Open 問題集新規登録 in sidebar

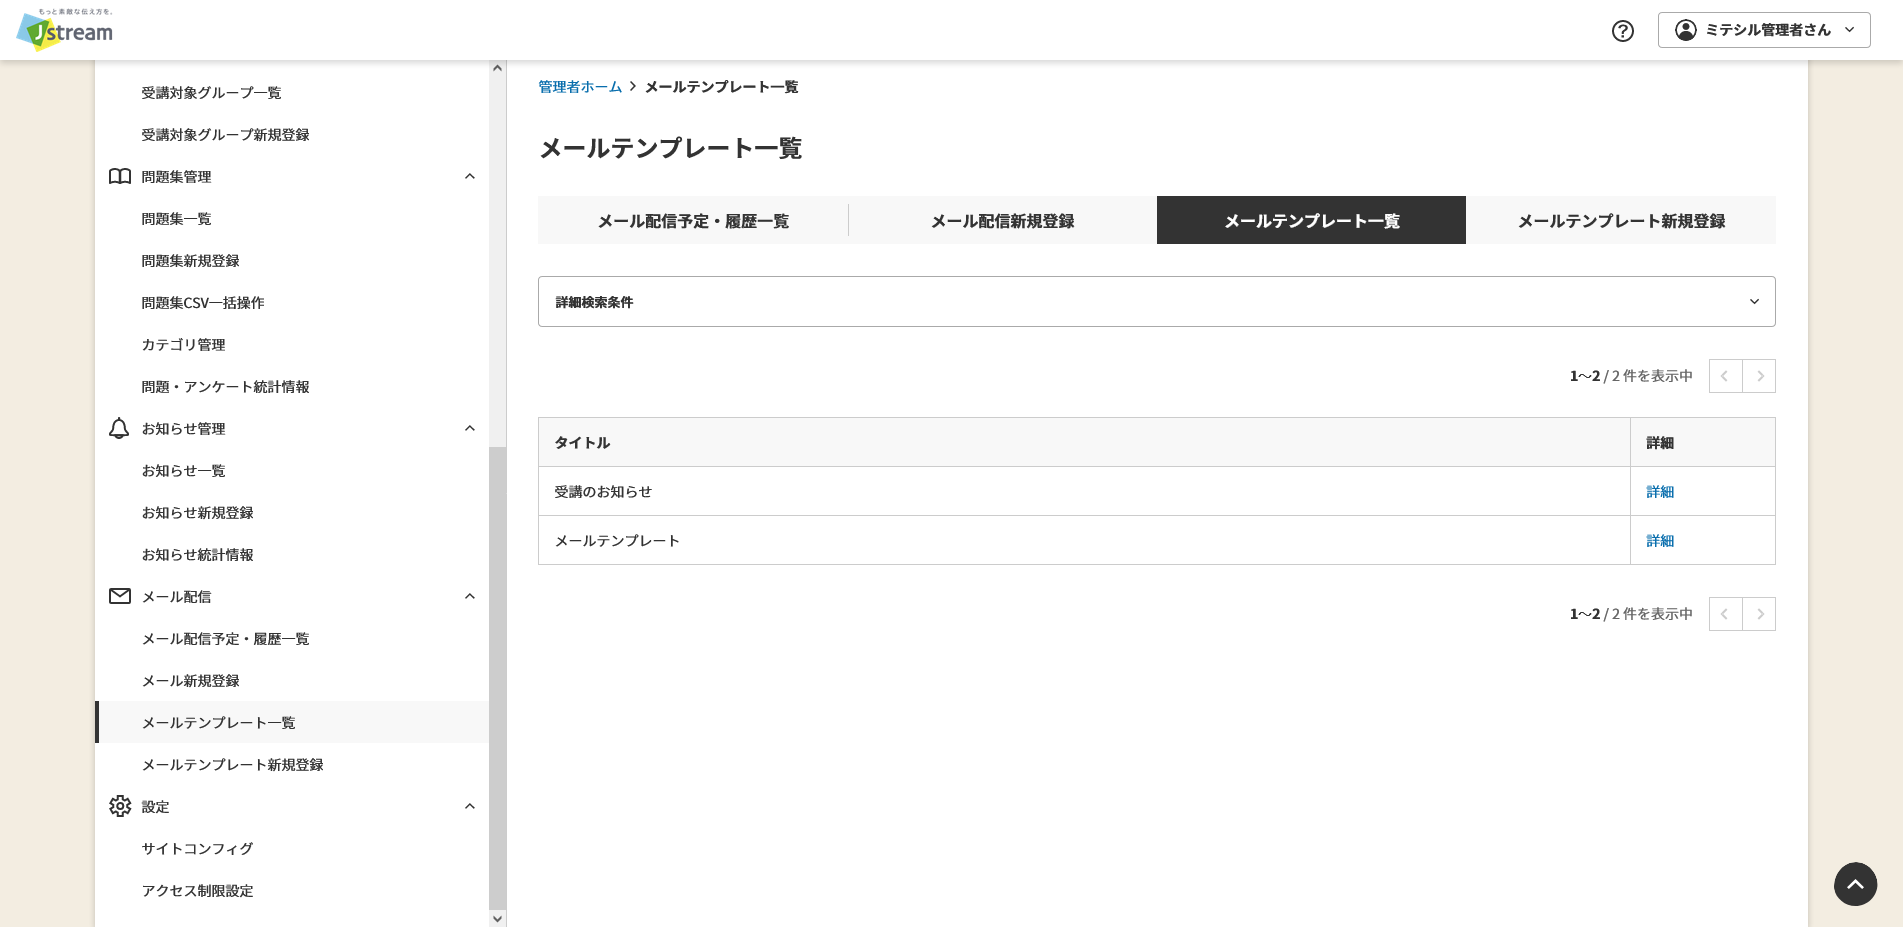point(190,261)
